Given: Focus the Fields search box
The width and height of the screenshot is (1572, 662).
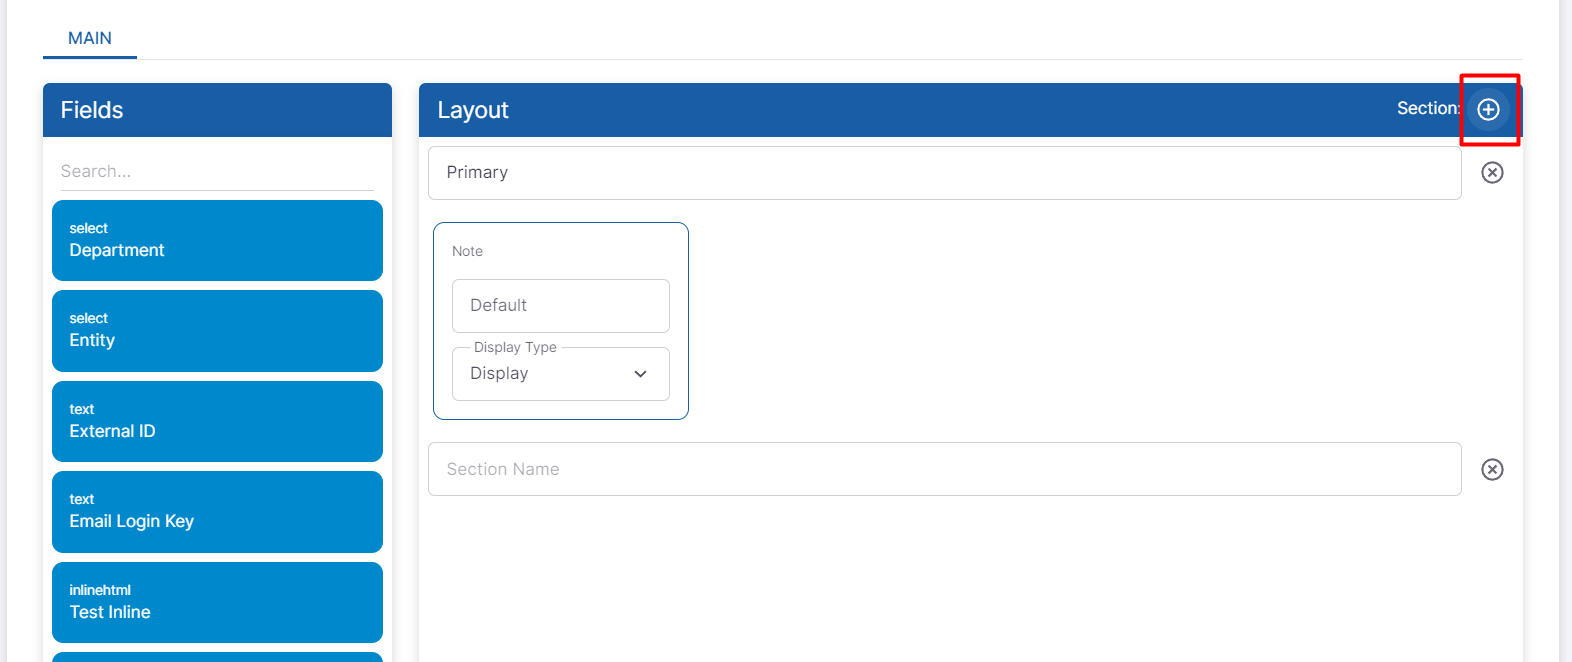Looking at the screenshot, I should (216, 171).
